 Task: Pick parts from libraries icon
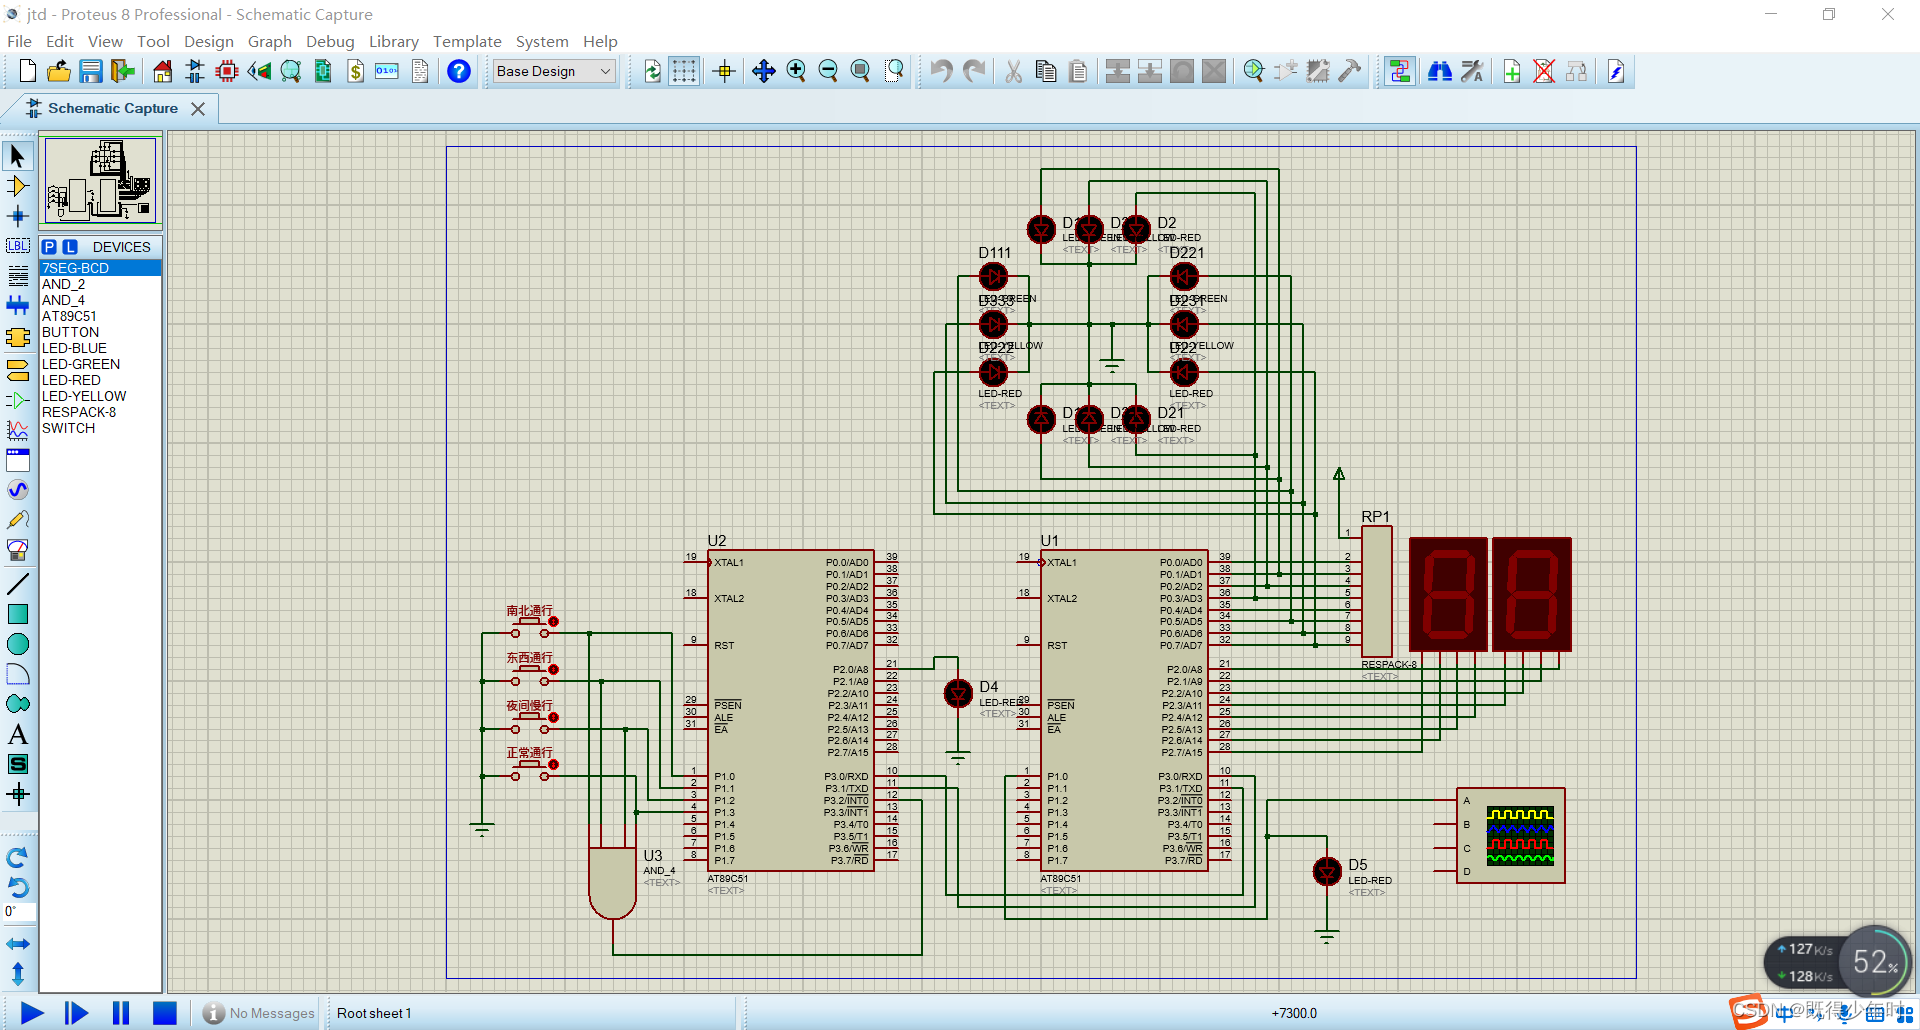click(x=1254, y=71)
